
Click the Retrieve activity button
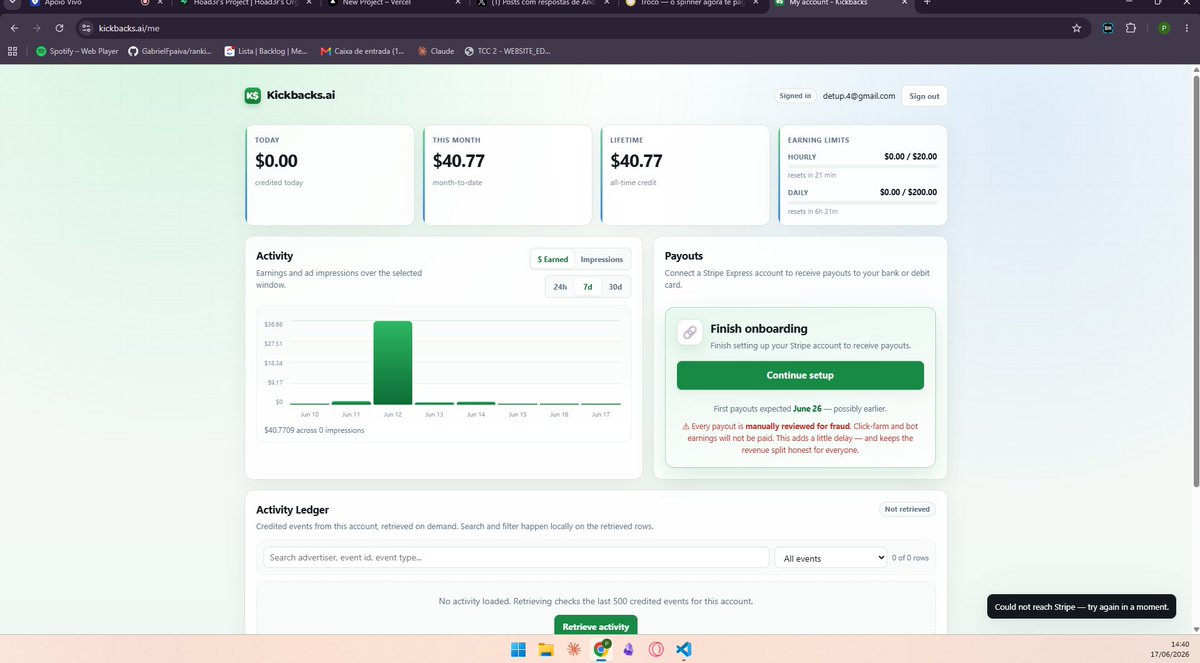[596, 627]
